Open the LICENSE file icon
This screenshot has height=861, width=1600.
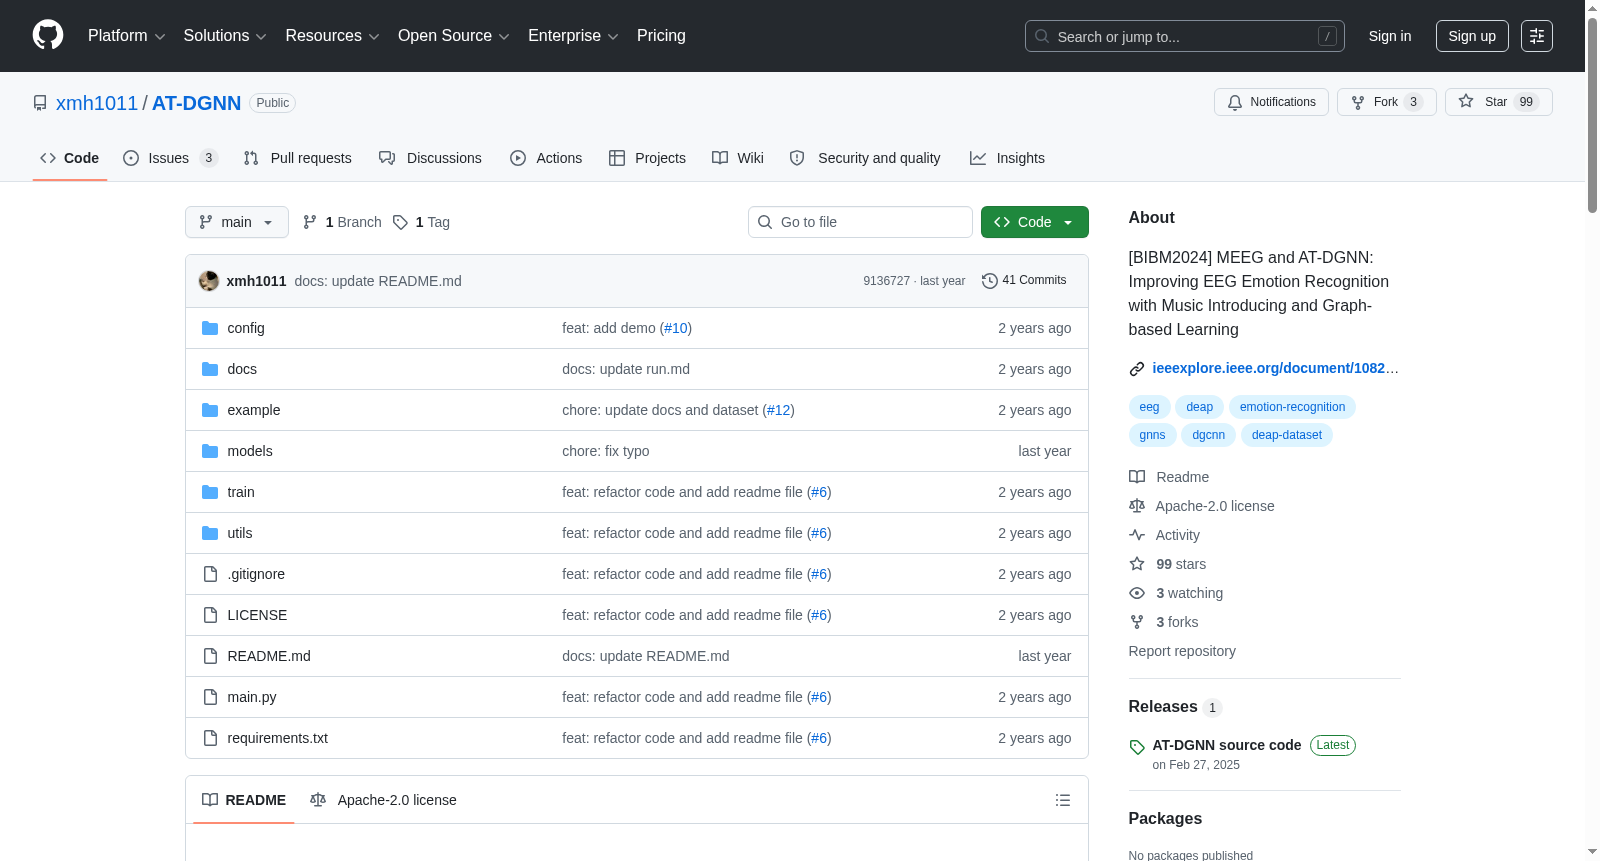tap(210, 615)
